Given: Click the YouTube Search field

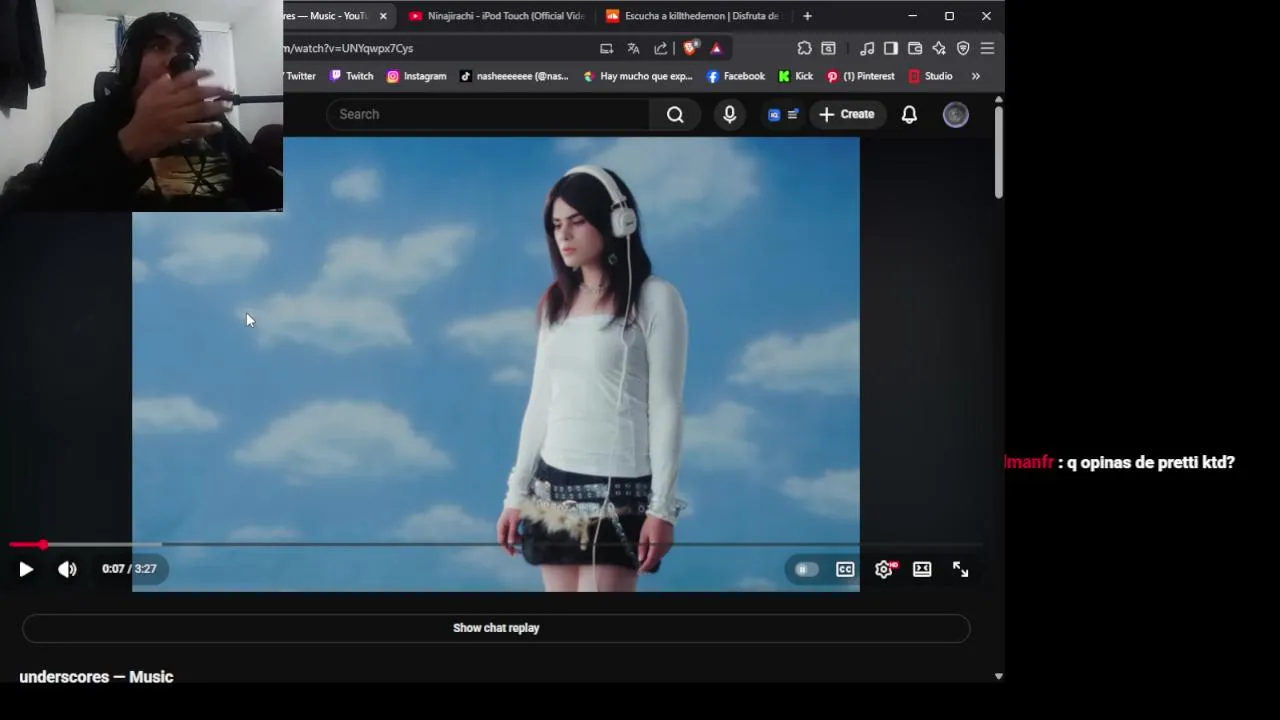Looking at the screenshot, I should (x=488, y=114).
